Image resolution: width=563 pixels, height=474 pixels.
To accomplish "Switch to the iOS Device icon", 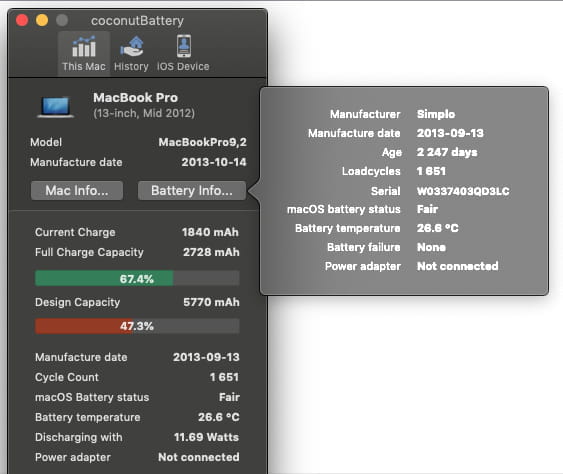I will pyautogui.click(x=184, y=46).
